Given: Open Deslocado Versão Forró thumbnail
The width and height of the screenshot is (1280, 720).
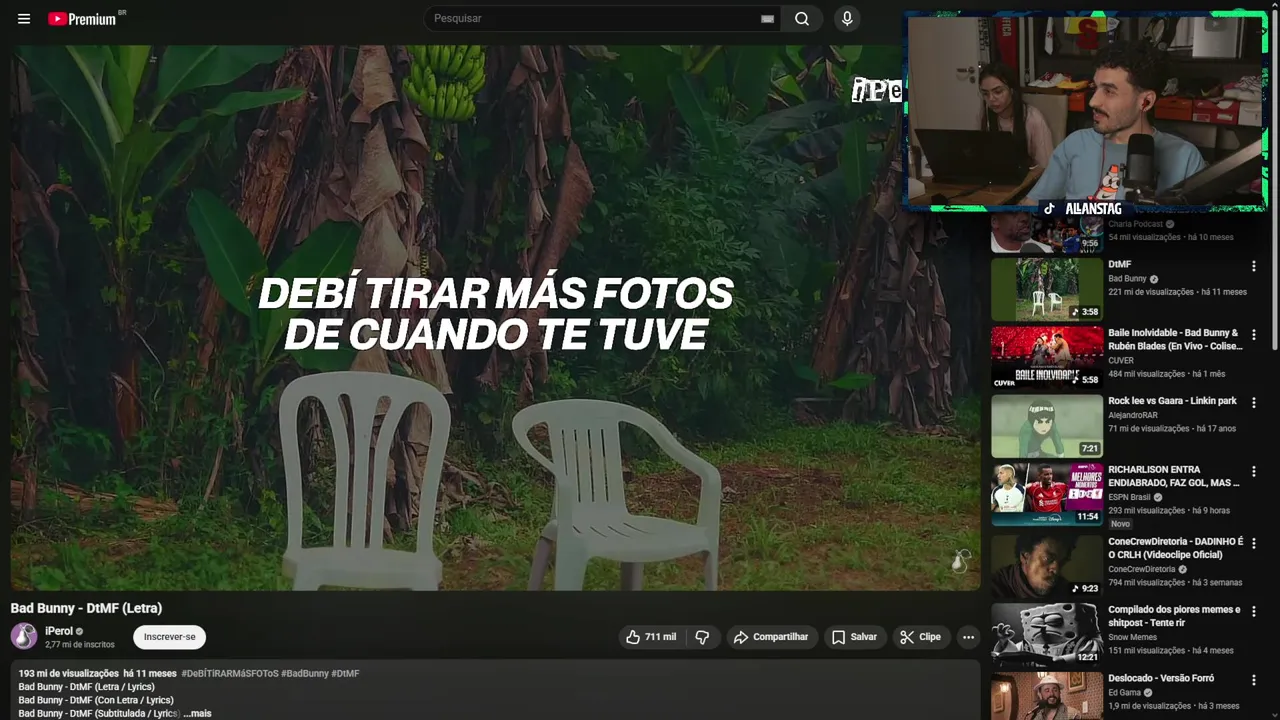Looking at the screenshot, I should (x=1047, y=696).
